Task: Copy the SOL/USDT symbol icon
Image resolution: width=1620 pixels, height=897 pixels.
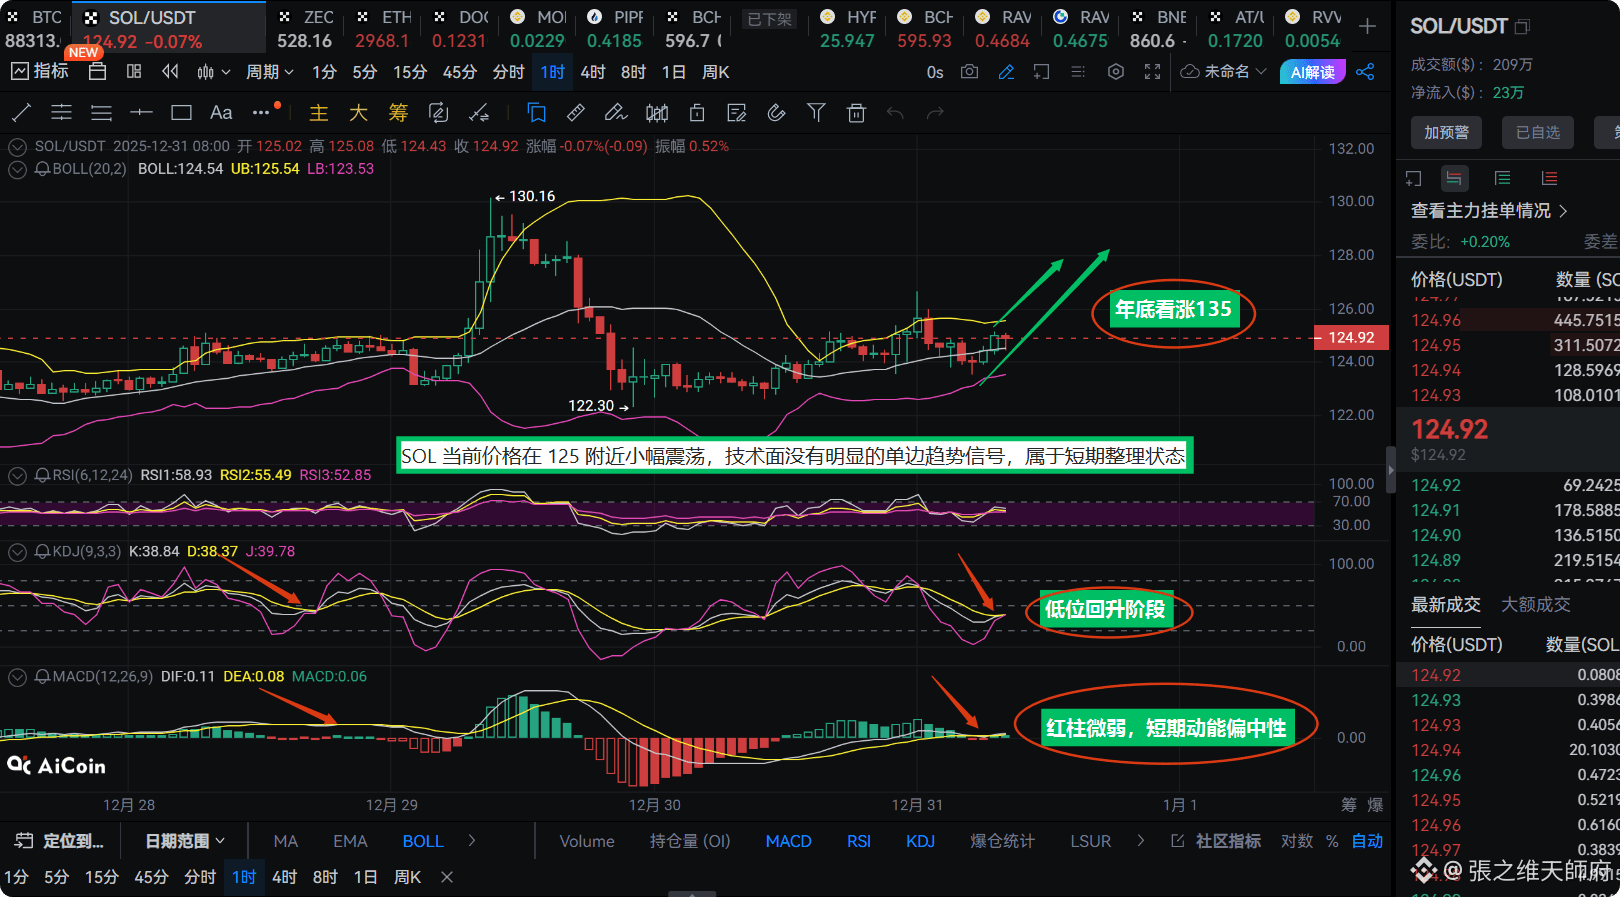Action: pos(1522,27)
